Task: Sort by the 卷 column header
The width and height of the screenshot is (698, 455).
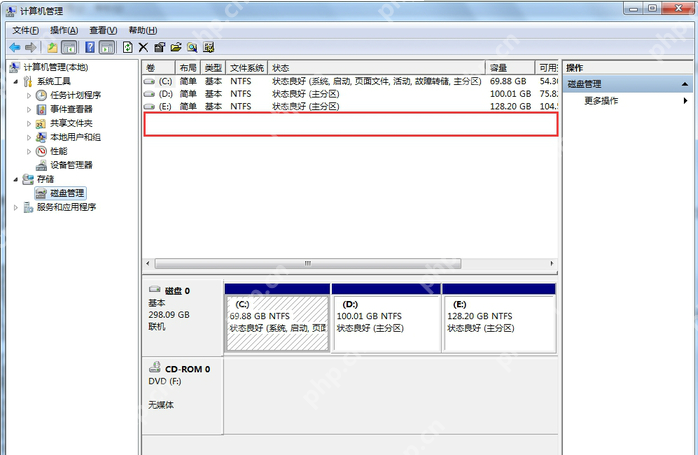Action: (158, 68)
